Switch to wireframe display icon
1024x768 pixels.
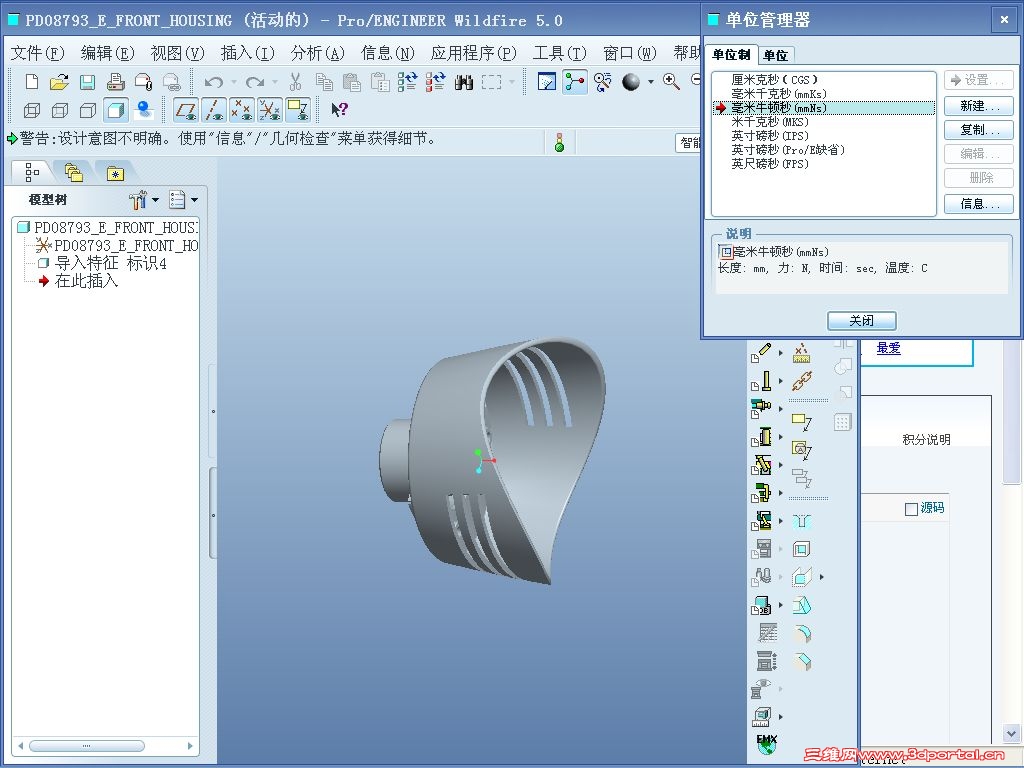pos(32,110)
